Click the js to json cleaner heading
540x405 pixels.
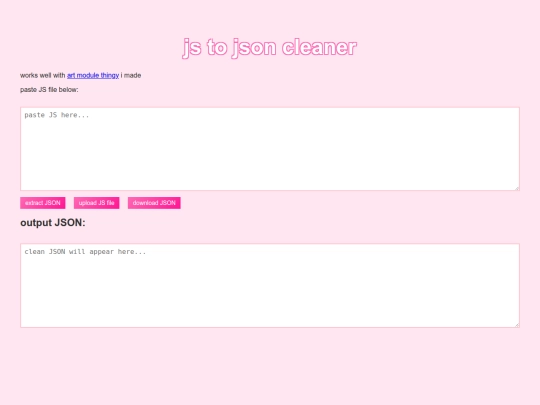click(270, 48)
